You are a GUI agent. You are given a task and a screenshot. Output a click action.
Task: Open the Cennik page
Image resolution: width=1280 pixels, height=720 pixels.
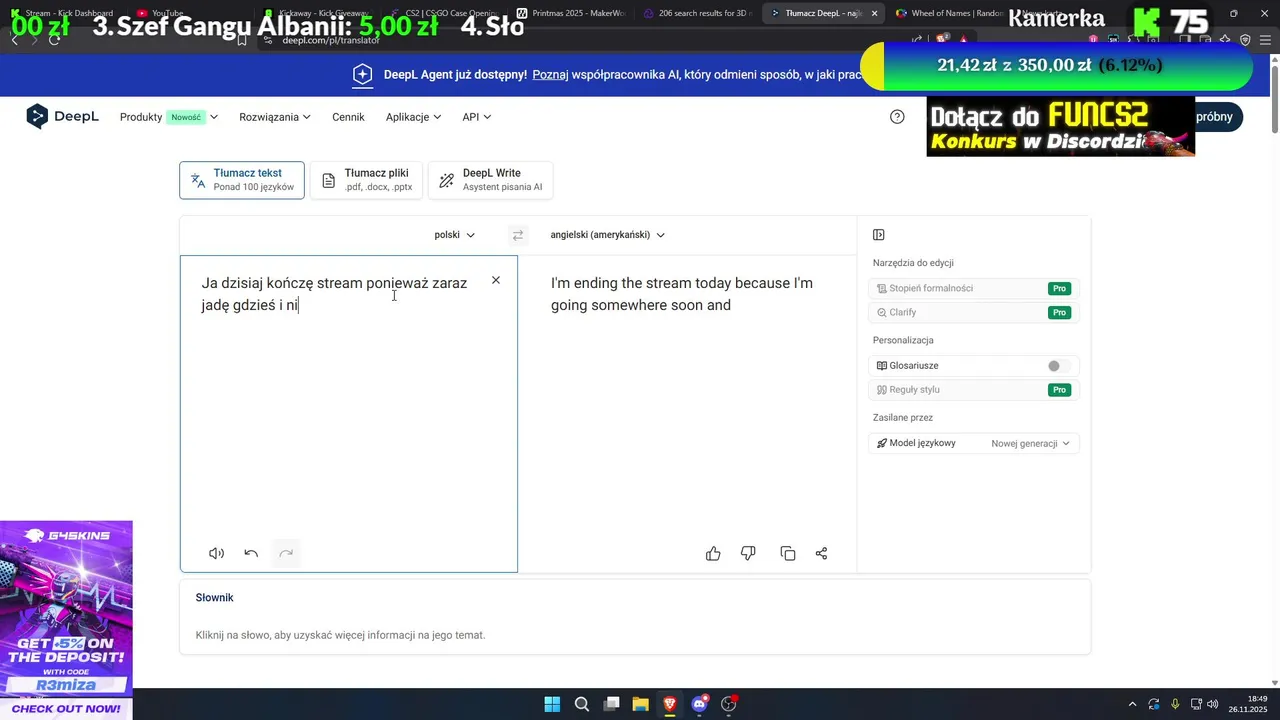coord(348,117)
